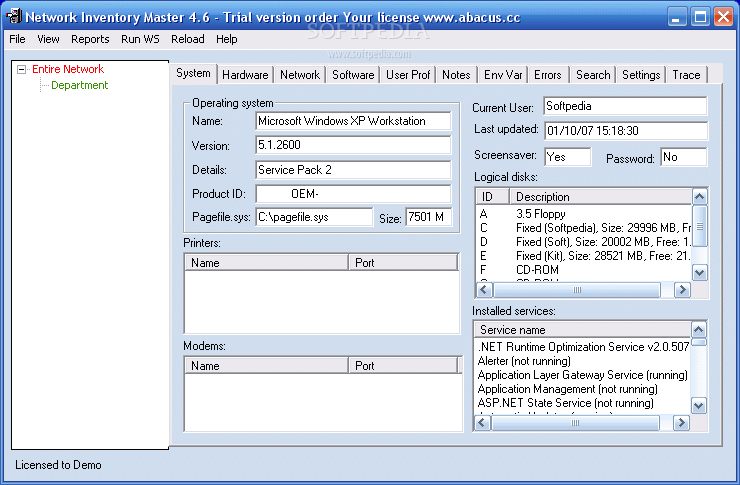Select the .NET Runtime Optimization Service row
Screen dimensions: 740x485
coord(583,347)
